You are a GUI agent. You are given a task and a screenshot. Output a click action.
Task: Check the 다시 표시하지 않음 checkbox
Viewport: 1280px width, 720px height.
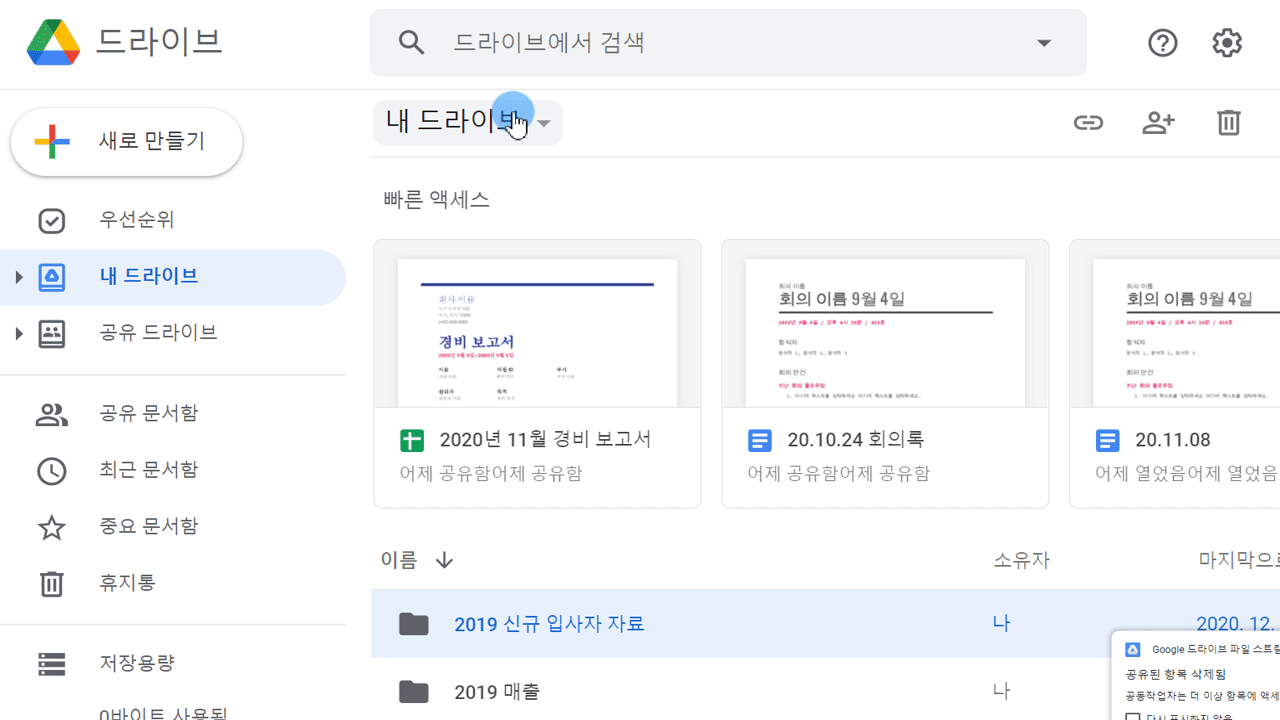[x=1133, y=716]
